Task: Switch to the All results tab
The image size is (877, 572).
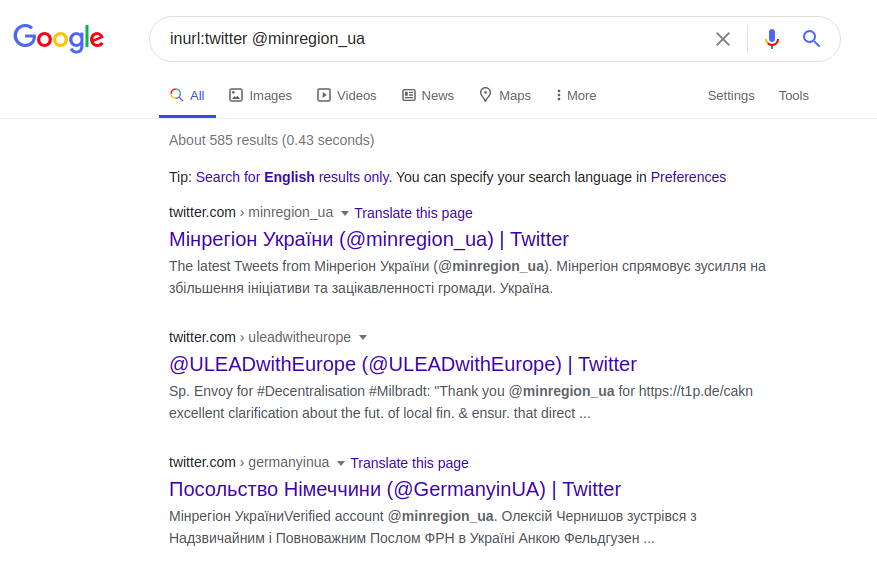Action: (x=188, y=95)
